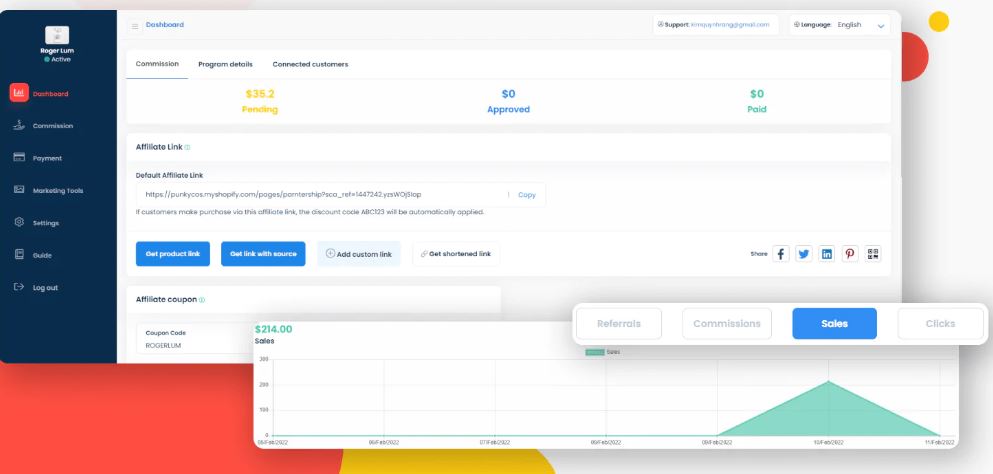
Task: Click the support email link
Action: pos(730,25)
